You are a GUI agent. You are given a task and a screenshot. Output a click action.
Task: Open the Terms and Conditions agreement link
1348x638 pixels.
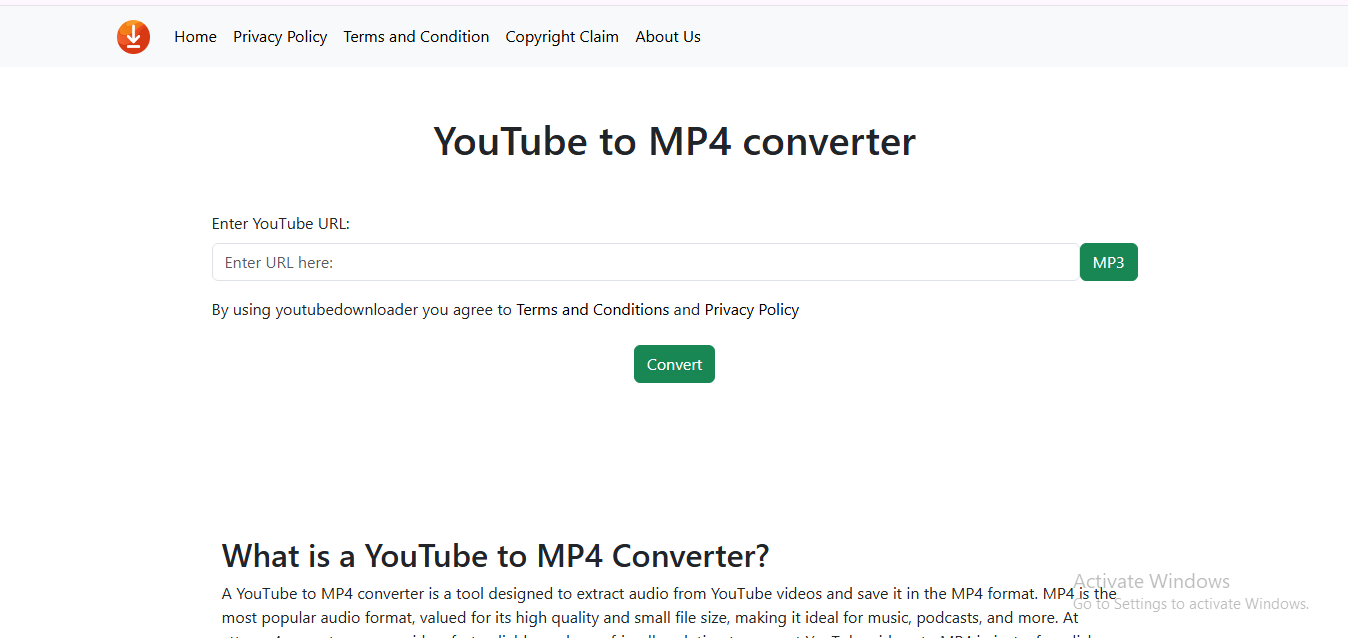click(593, 310)
